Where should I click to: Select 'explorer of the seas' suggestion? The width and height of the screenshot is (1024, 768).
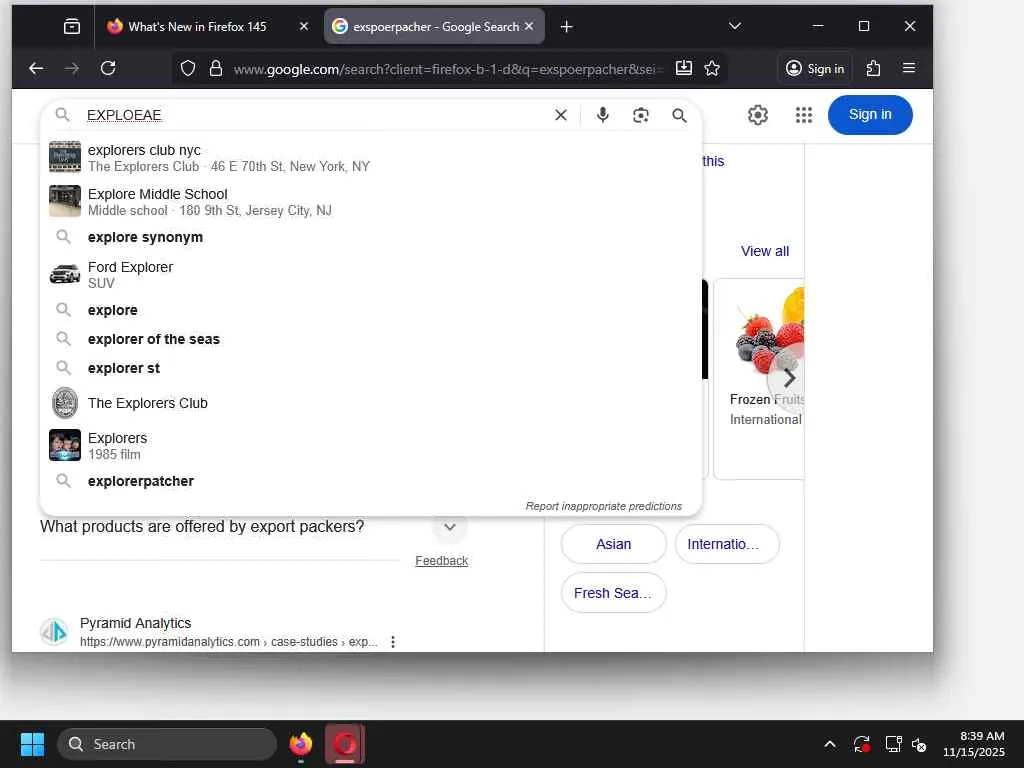click(371, 339)
